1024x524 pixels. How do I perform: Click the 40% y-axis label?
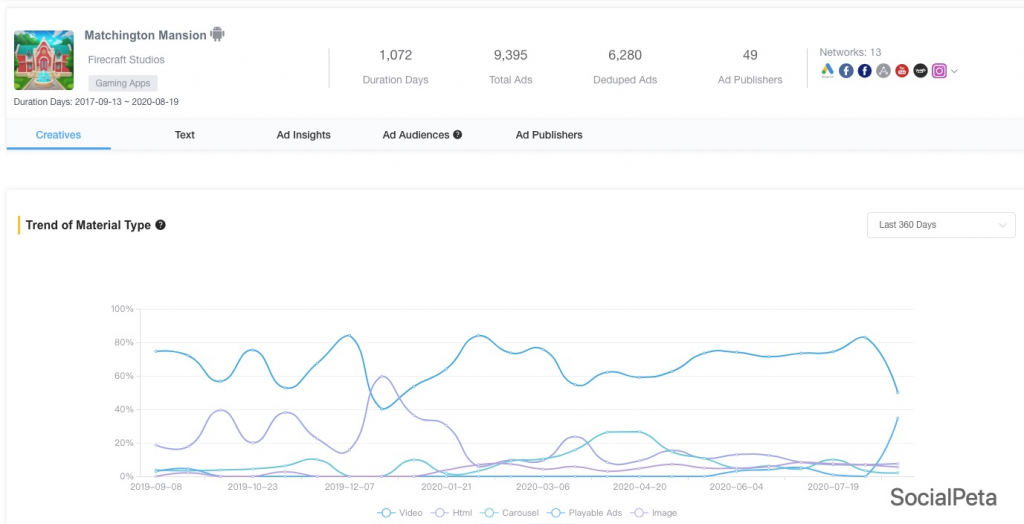(x=125, y=410)
